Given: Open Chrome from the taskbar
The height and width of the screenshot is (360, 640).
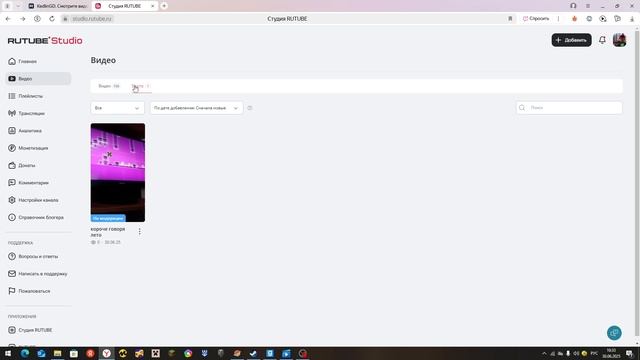Looking at the screenshot, I should [x=188, y=353].
